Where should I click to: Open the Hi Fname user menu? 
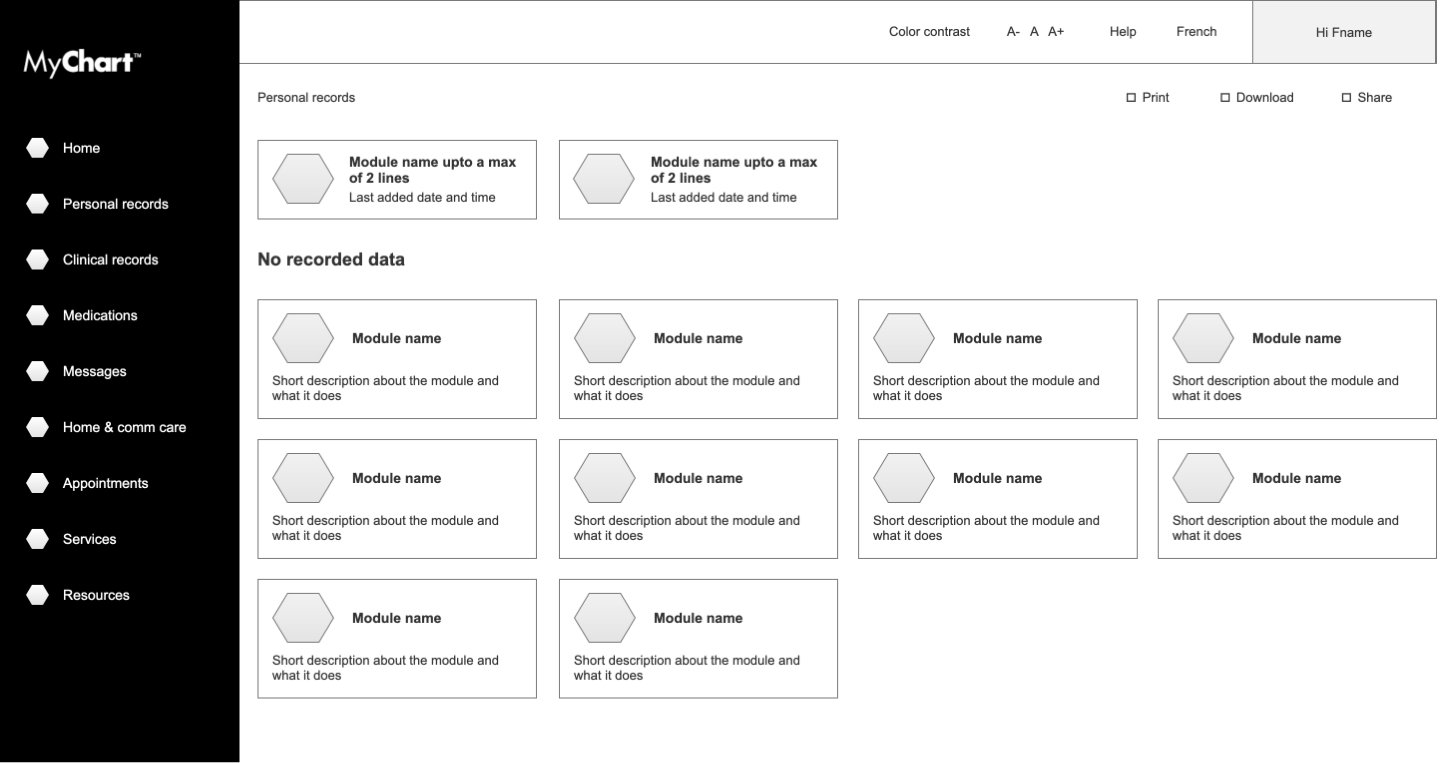(x=1343, y=31)
